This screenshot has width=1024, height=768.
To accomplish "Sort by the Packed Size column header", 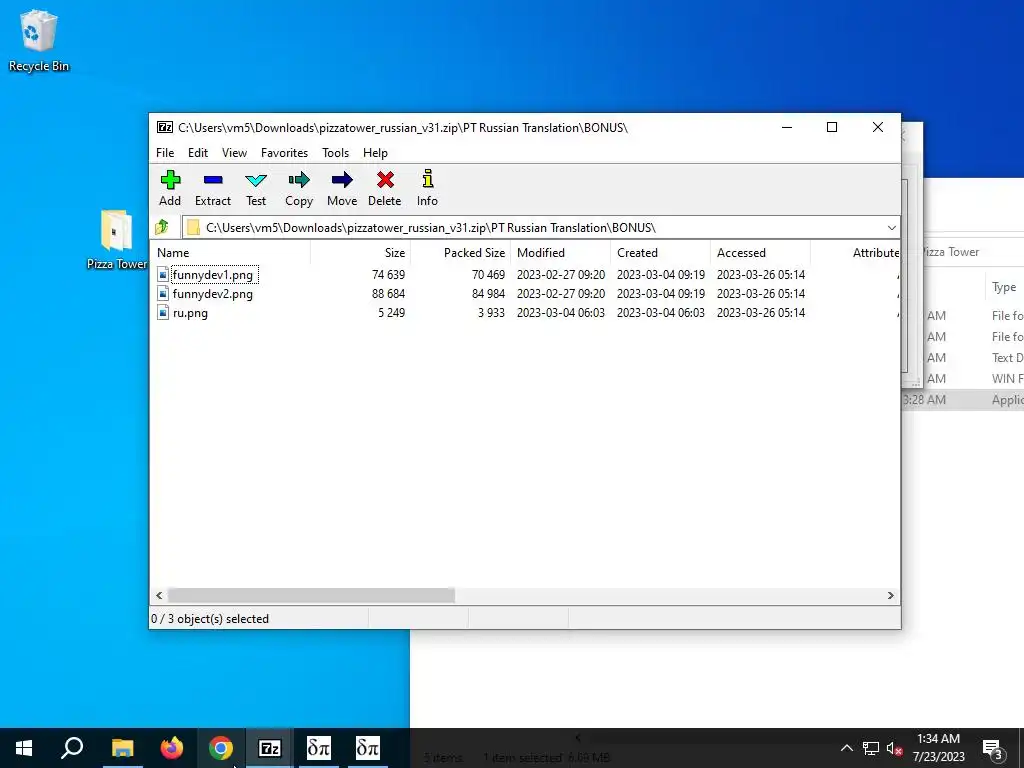I will [x=460, y=253].
